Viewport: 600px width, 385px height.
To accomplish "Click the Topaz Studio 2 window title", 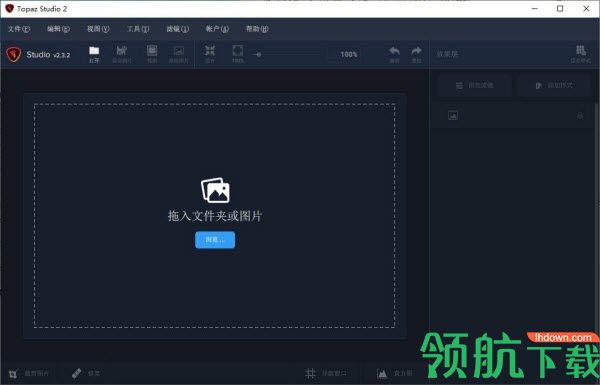I will (x=42, y=9).
